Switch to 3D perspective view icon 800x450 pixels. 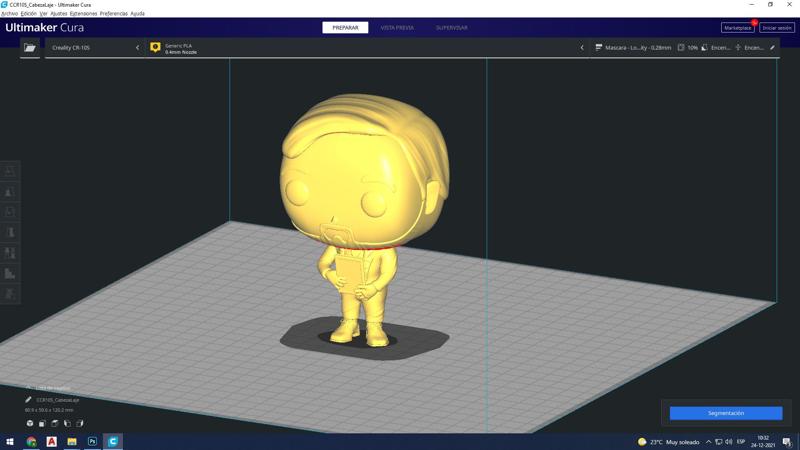pos(30,423)
